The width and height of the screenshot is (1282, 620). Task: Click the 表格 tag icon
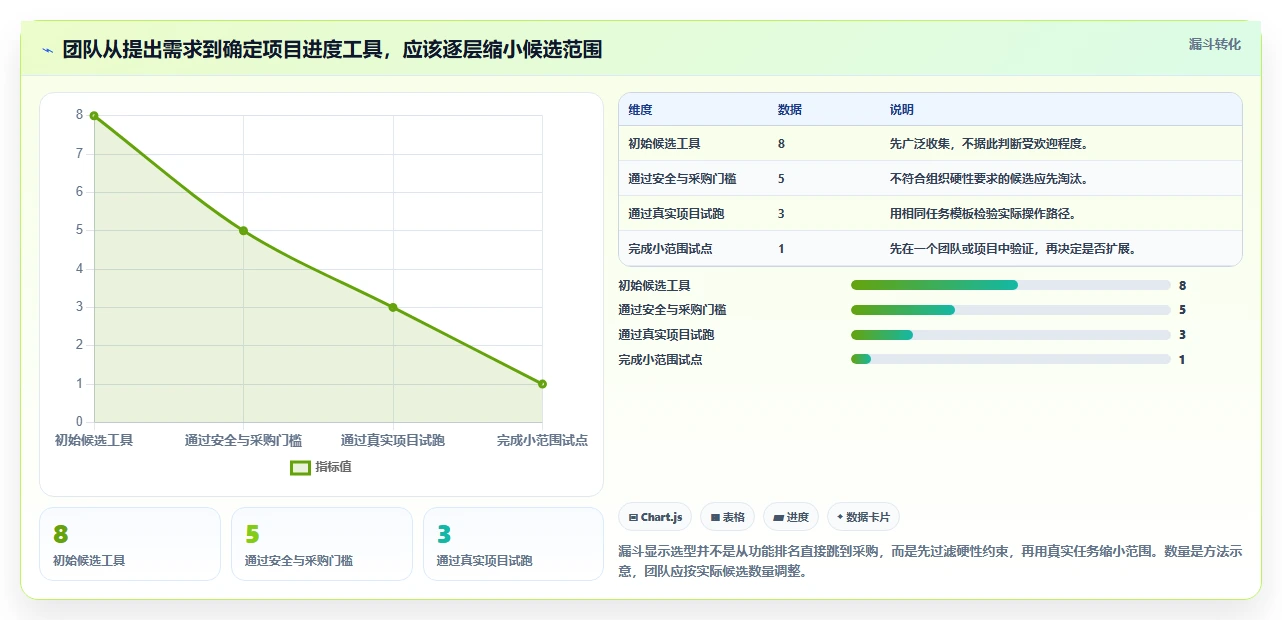(x=715, y=518)
